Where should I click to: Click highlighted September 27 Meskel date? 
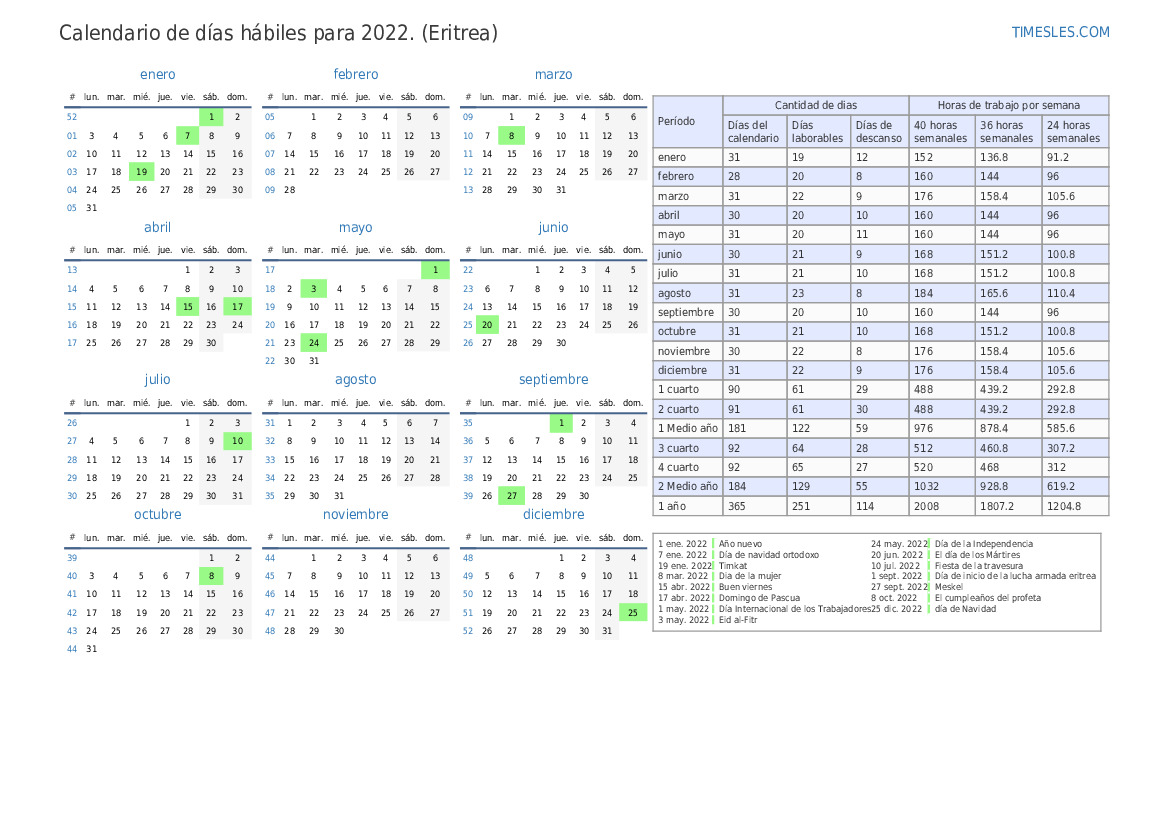click(x=511, y=496)
